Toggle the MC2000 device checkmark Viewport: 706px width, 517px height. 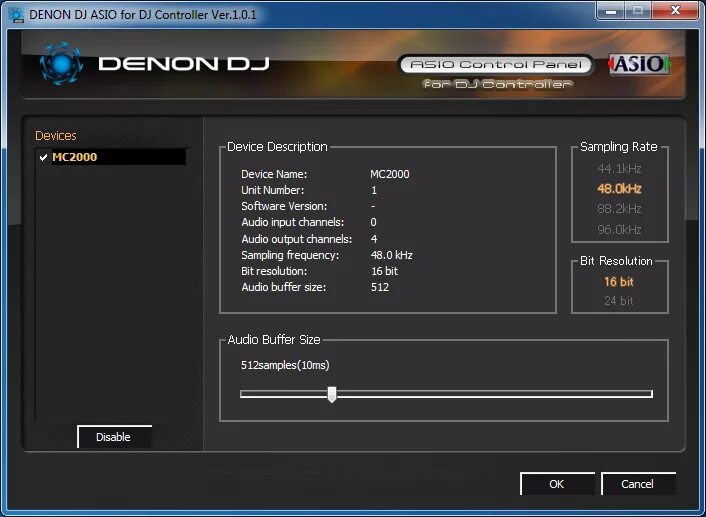[x=44, y=157]
